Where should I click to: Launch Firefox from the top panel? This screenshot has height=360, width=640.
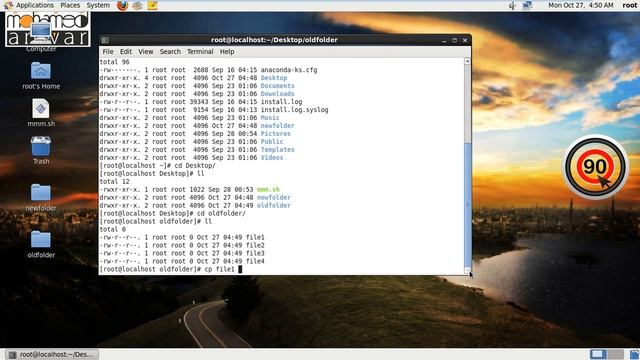click(x=122, y=5)
